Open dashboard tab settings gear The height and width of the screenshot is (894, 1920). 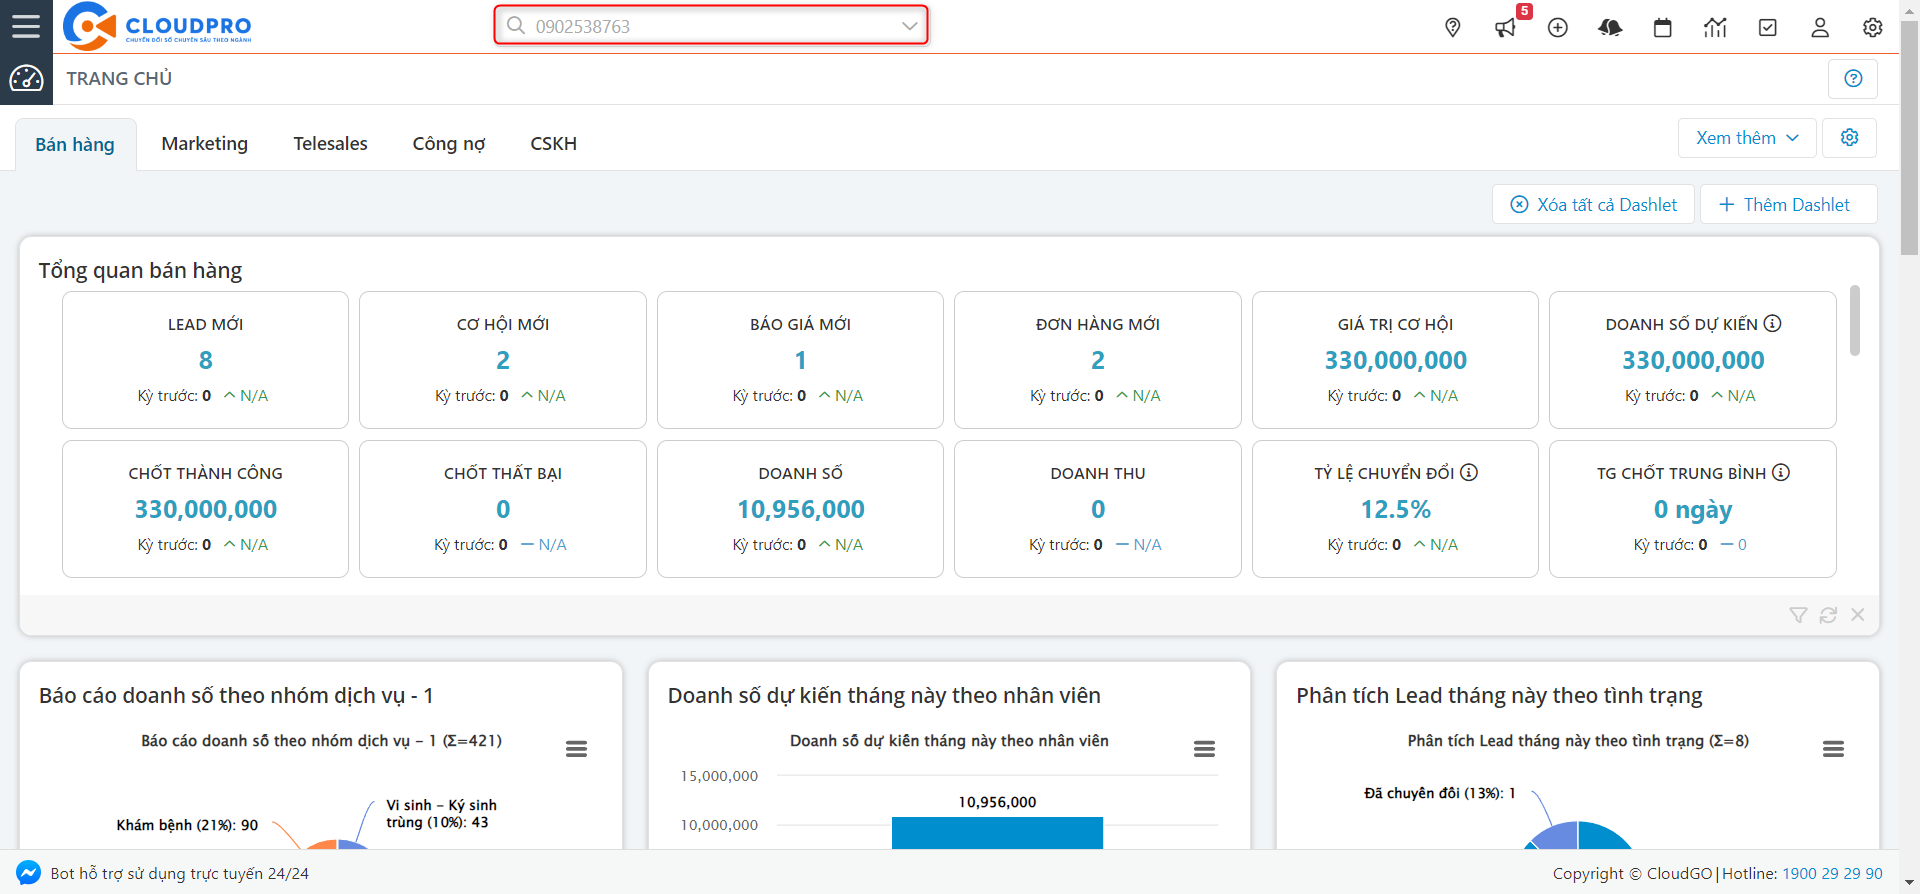pos(1850,138)
